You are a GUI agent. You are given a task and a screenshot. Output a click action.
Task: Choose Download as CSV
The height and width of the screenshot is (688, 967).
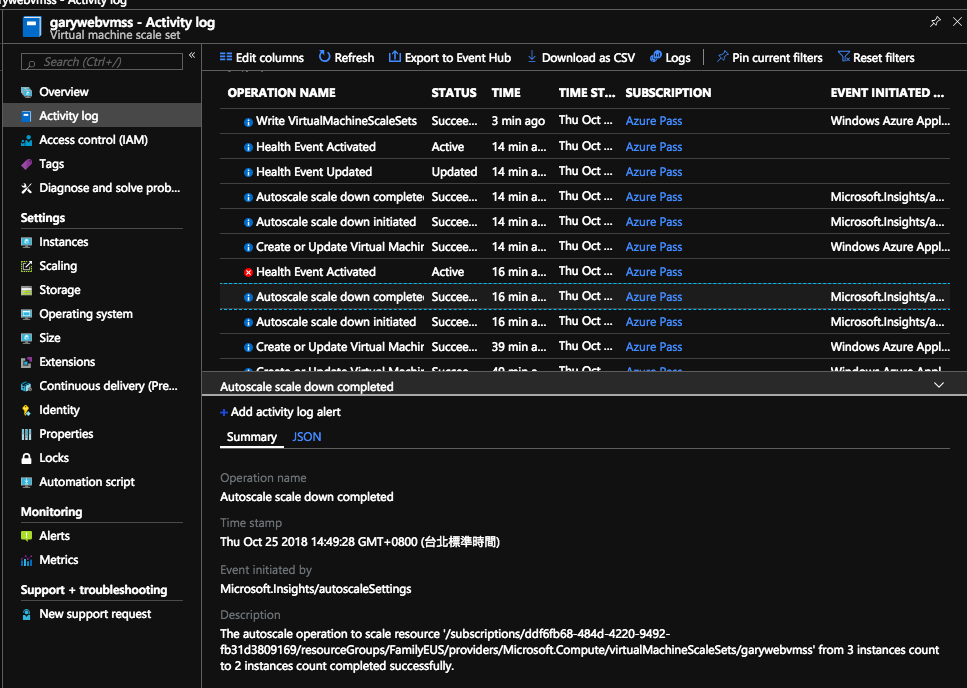pos(580,58)
